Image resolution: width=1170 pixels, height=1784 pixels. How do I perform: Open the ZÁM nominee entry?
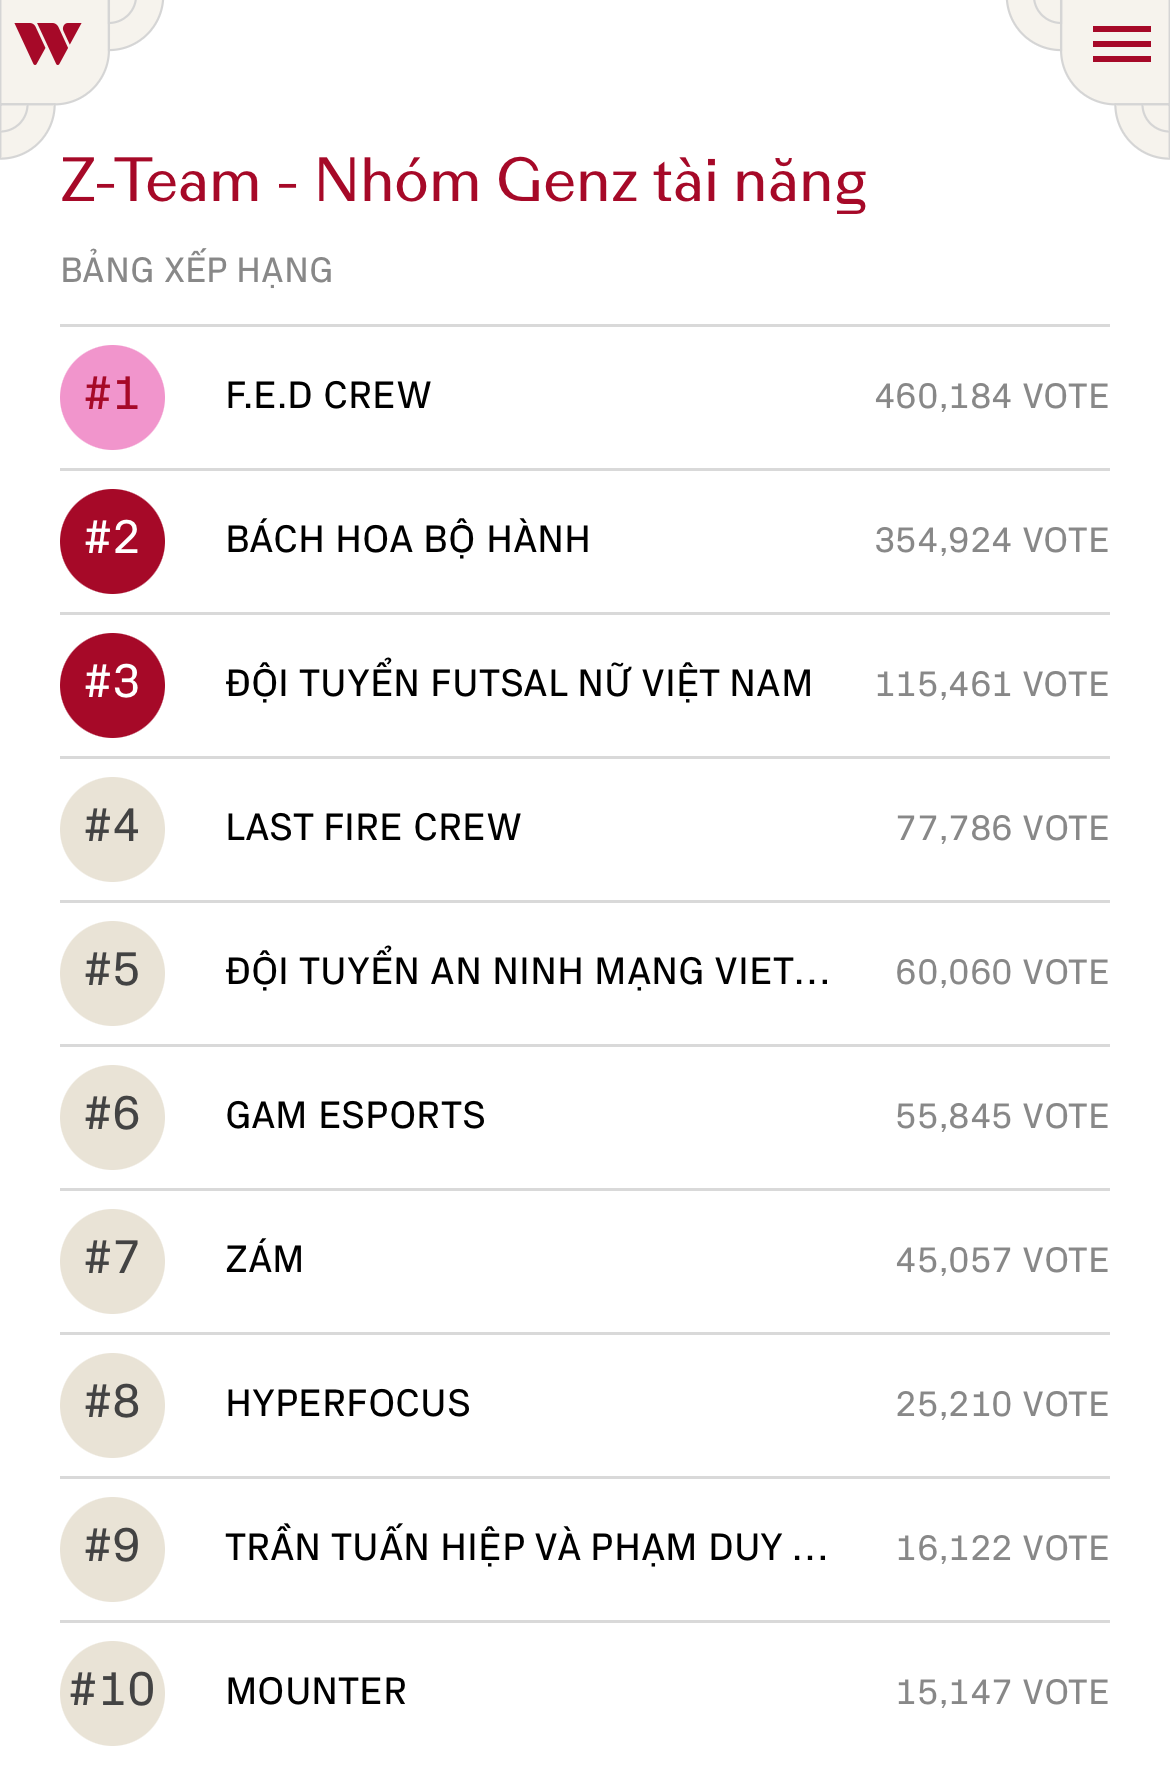pyautogui.click(x=264, y=1260)
